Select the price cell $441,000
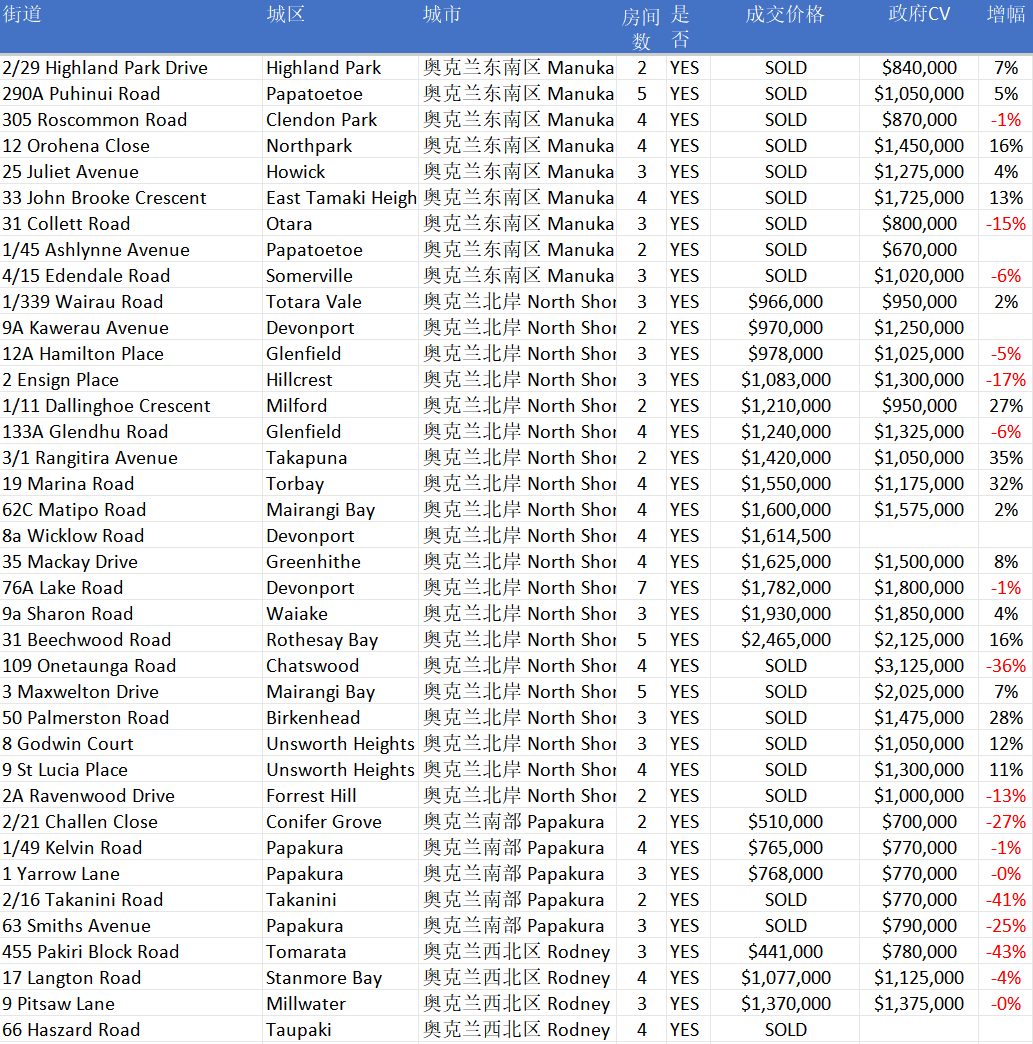 point(785,951)
